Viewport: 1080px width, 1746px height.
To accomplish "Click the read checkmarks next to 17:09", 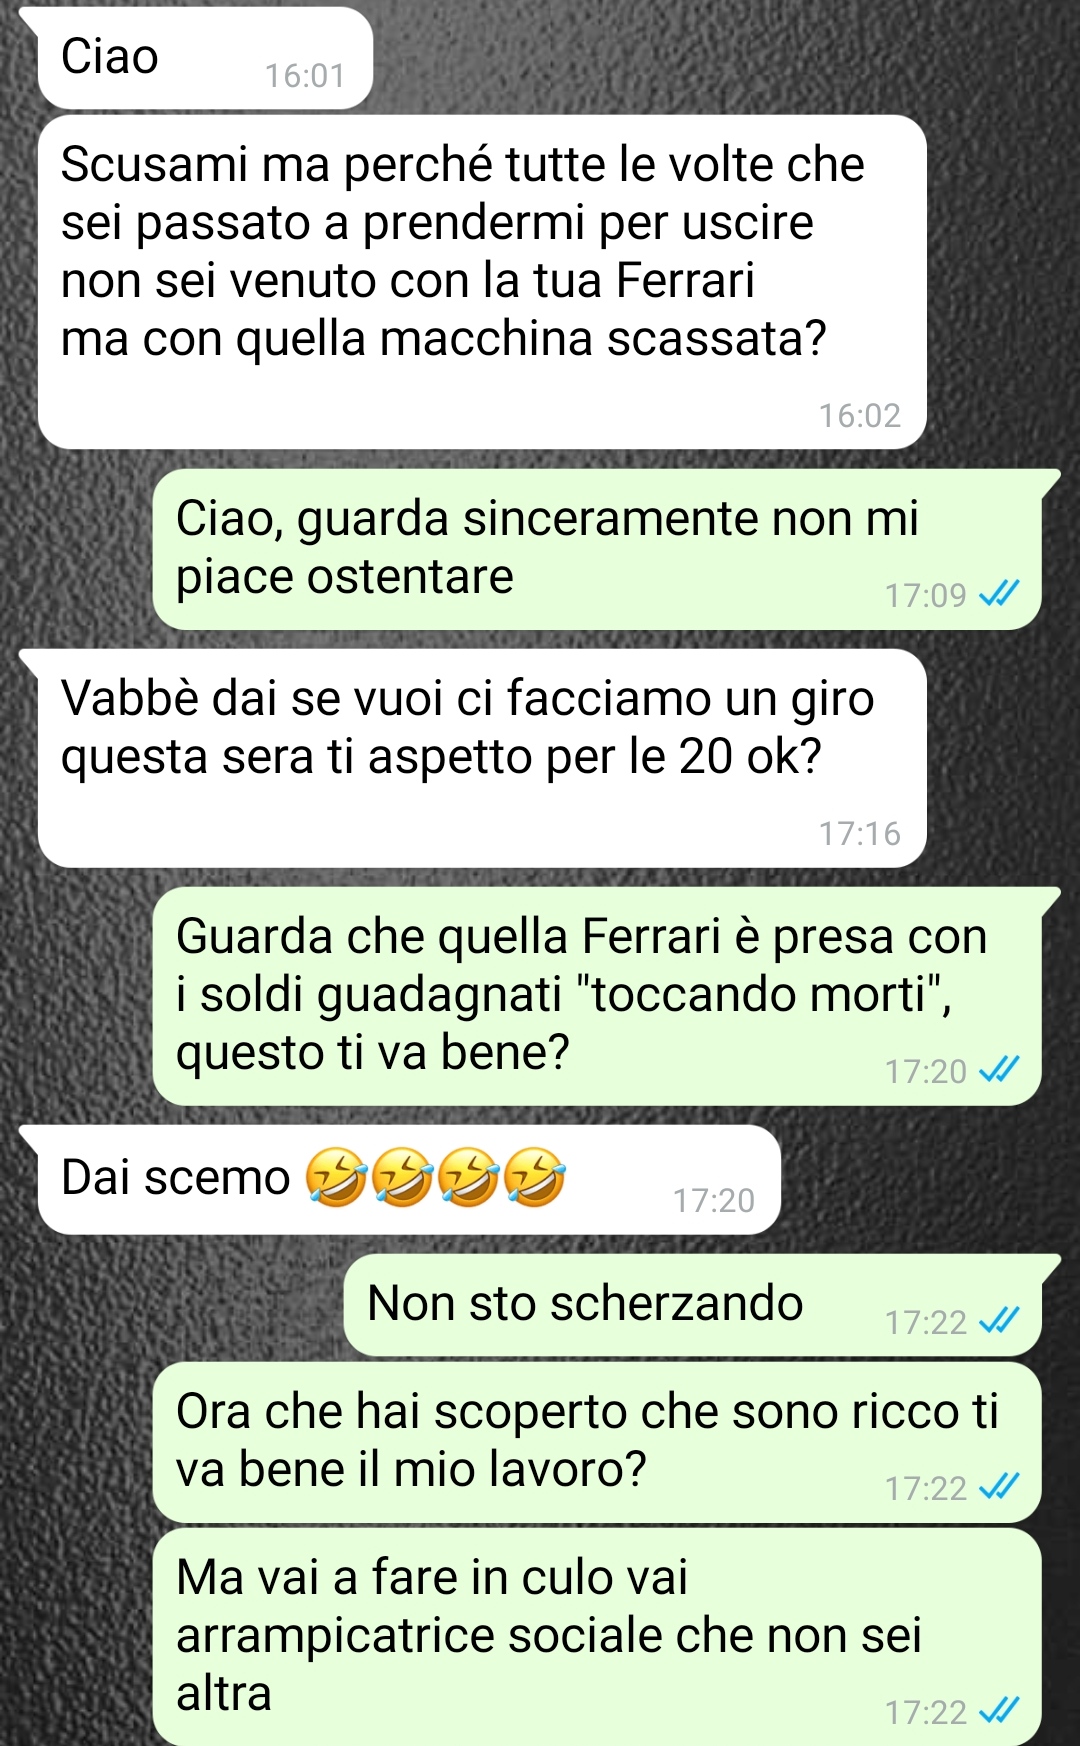I will (x=998, y=595).
